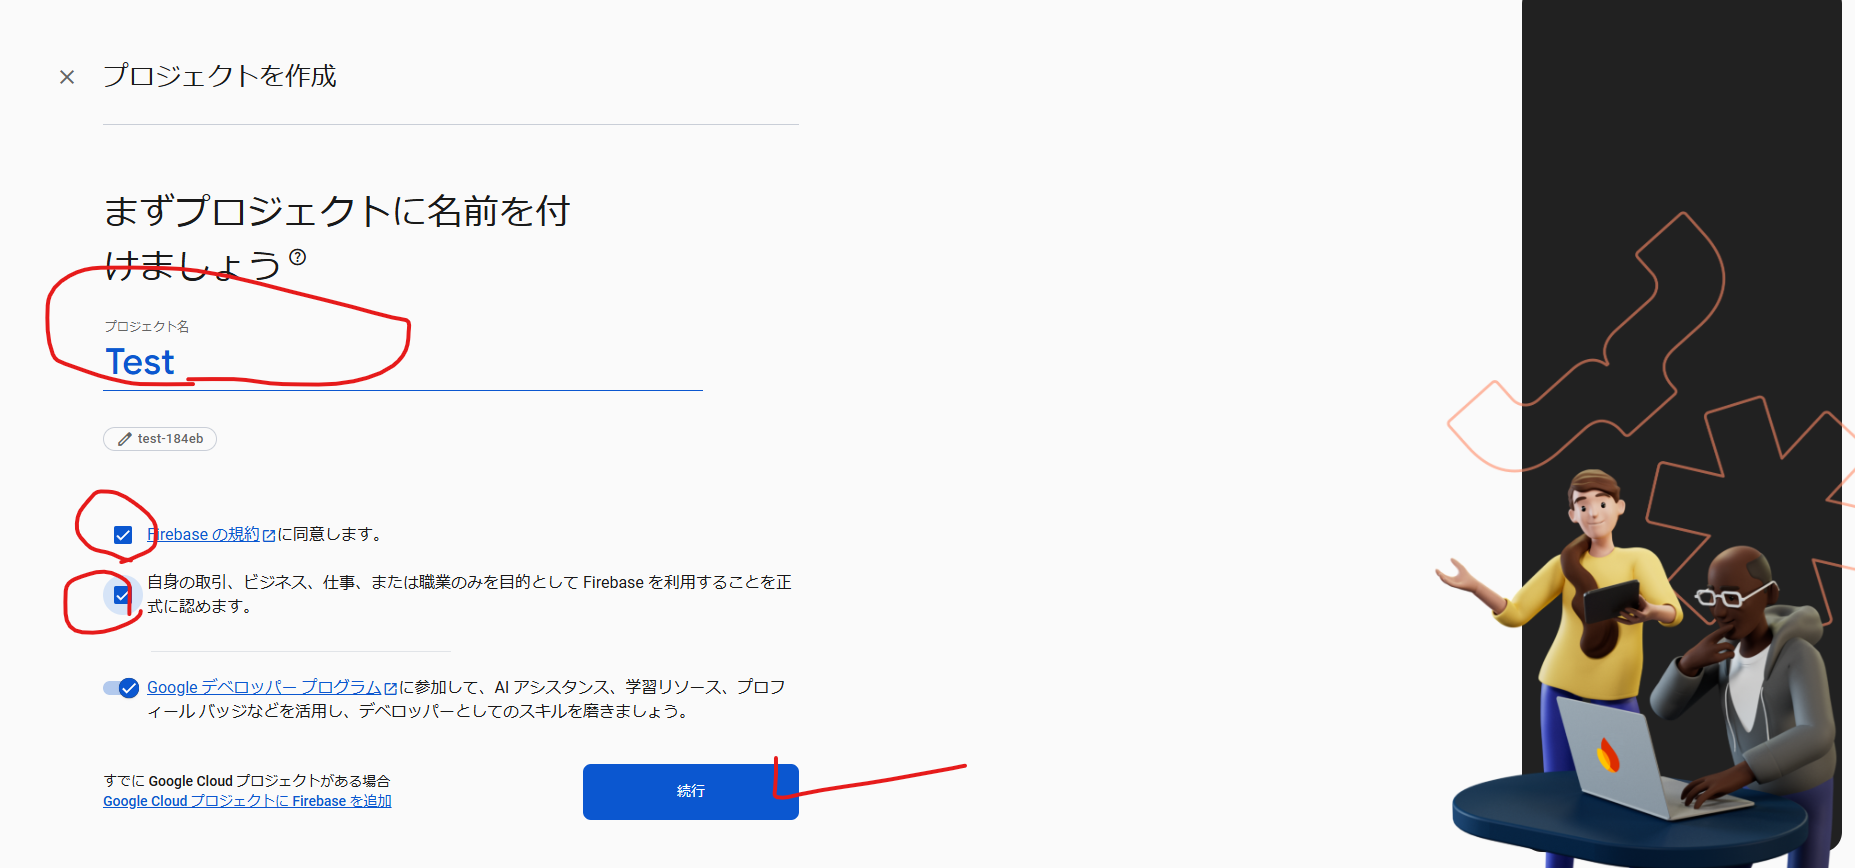Open Google デベロッパー プログラム link

click(264, 687)
